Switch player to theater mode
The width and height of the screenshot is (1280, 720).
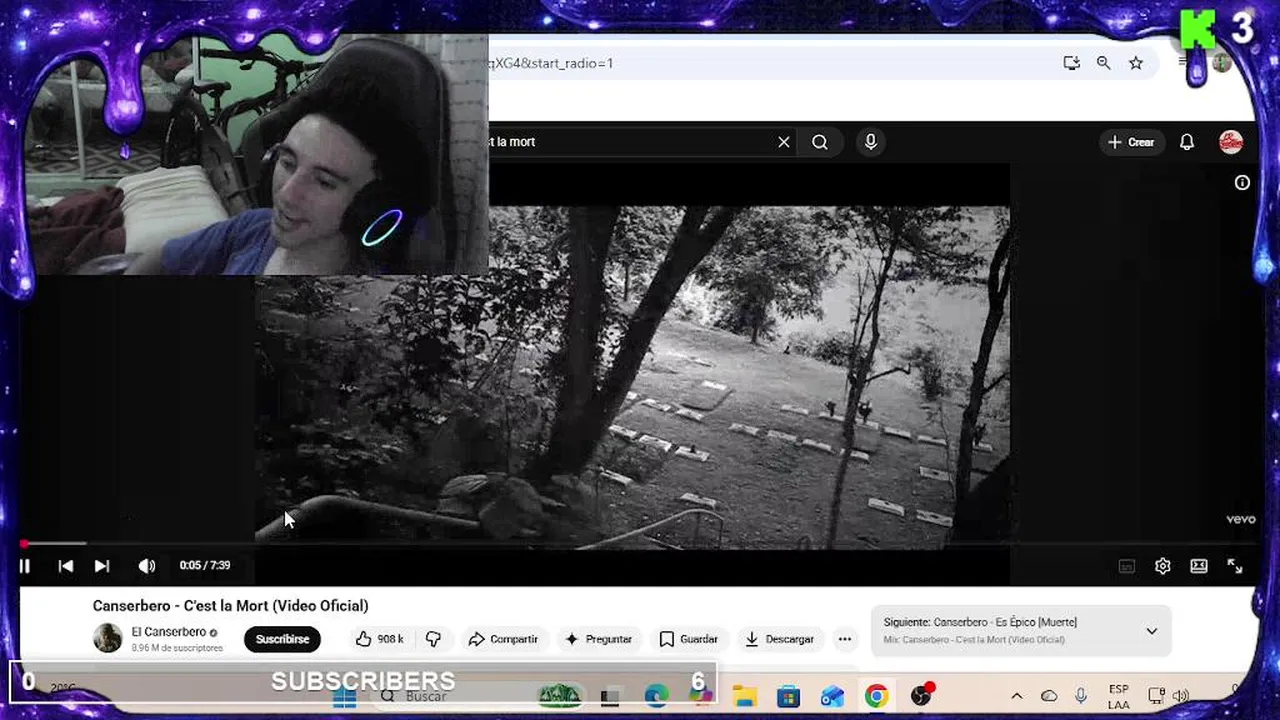click(1199, 566)
